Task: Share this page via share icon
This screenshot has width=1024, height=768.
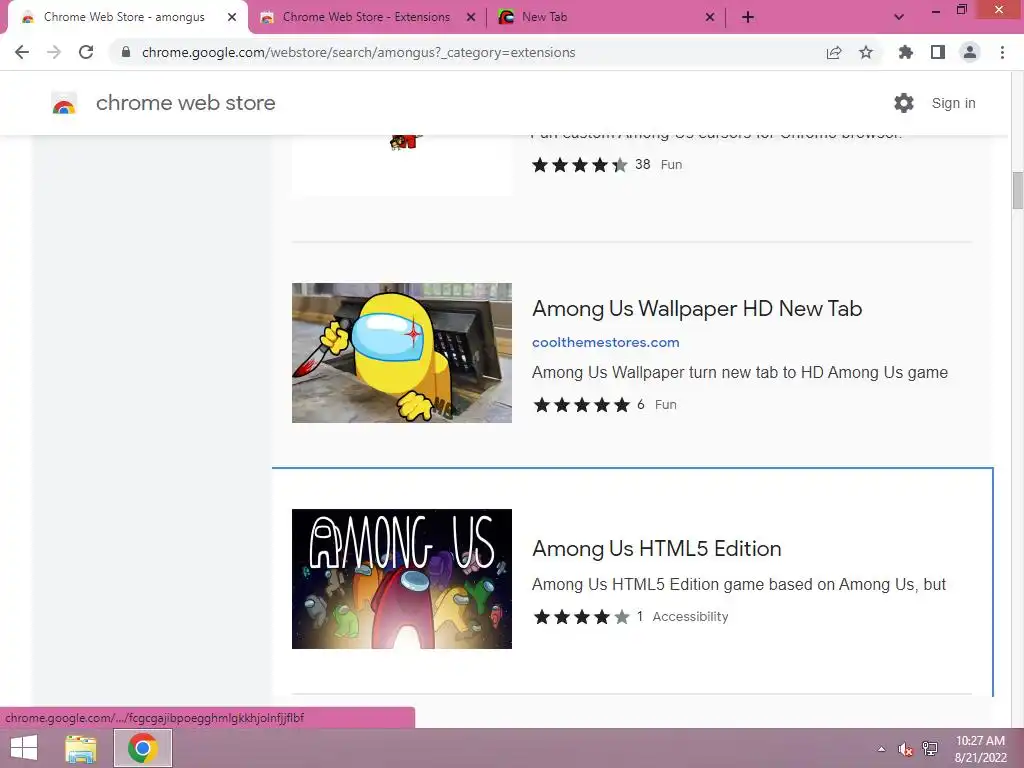Action: click(x=834, y=52)
